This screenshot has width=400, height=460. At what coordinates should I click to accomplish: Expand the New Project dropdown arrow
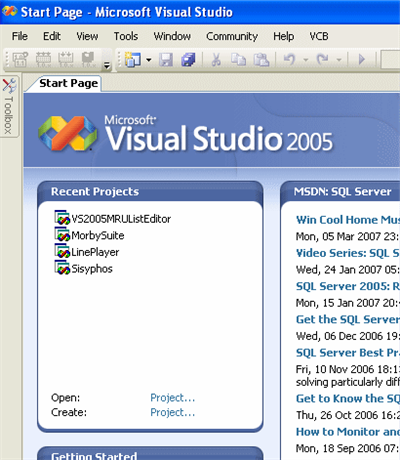click(149, 60)
